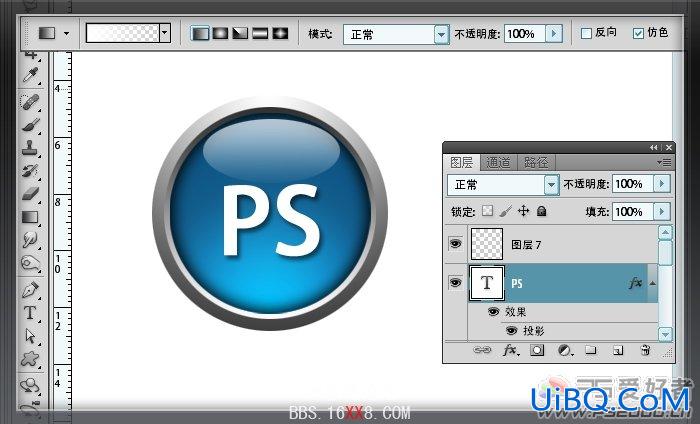Toggle lock all padlock icon
The image size is (700, 424).
pos(542,211)
